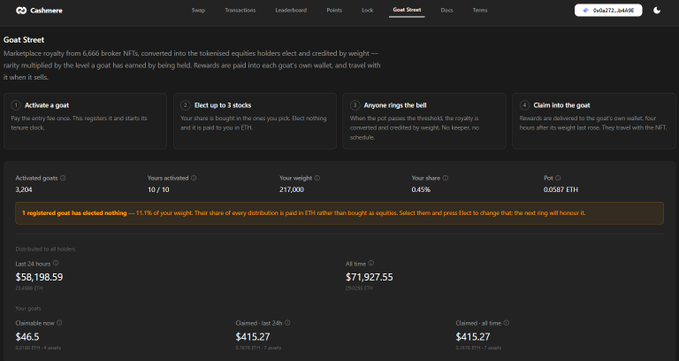The image size is (679, 361).
Task: Click the Claimed all time amount $415.27
Action: pos(473,337)
